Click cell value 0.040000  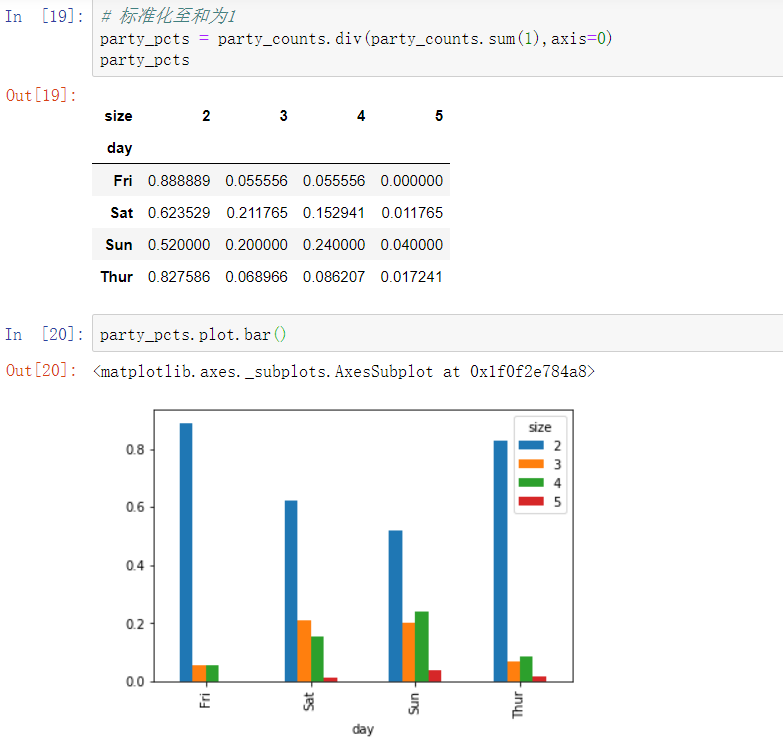(412, 245)
